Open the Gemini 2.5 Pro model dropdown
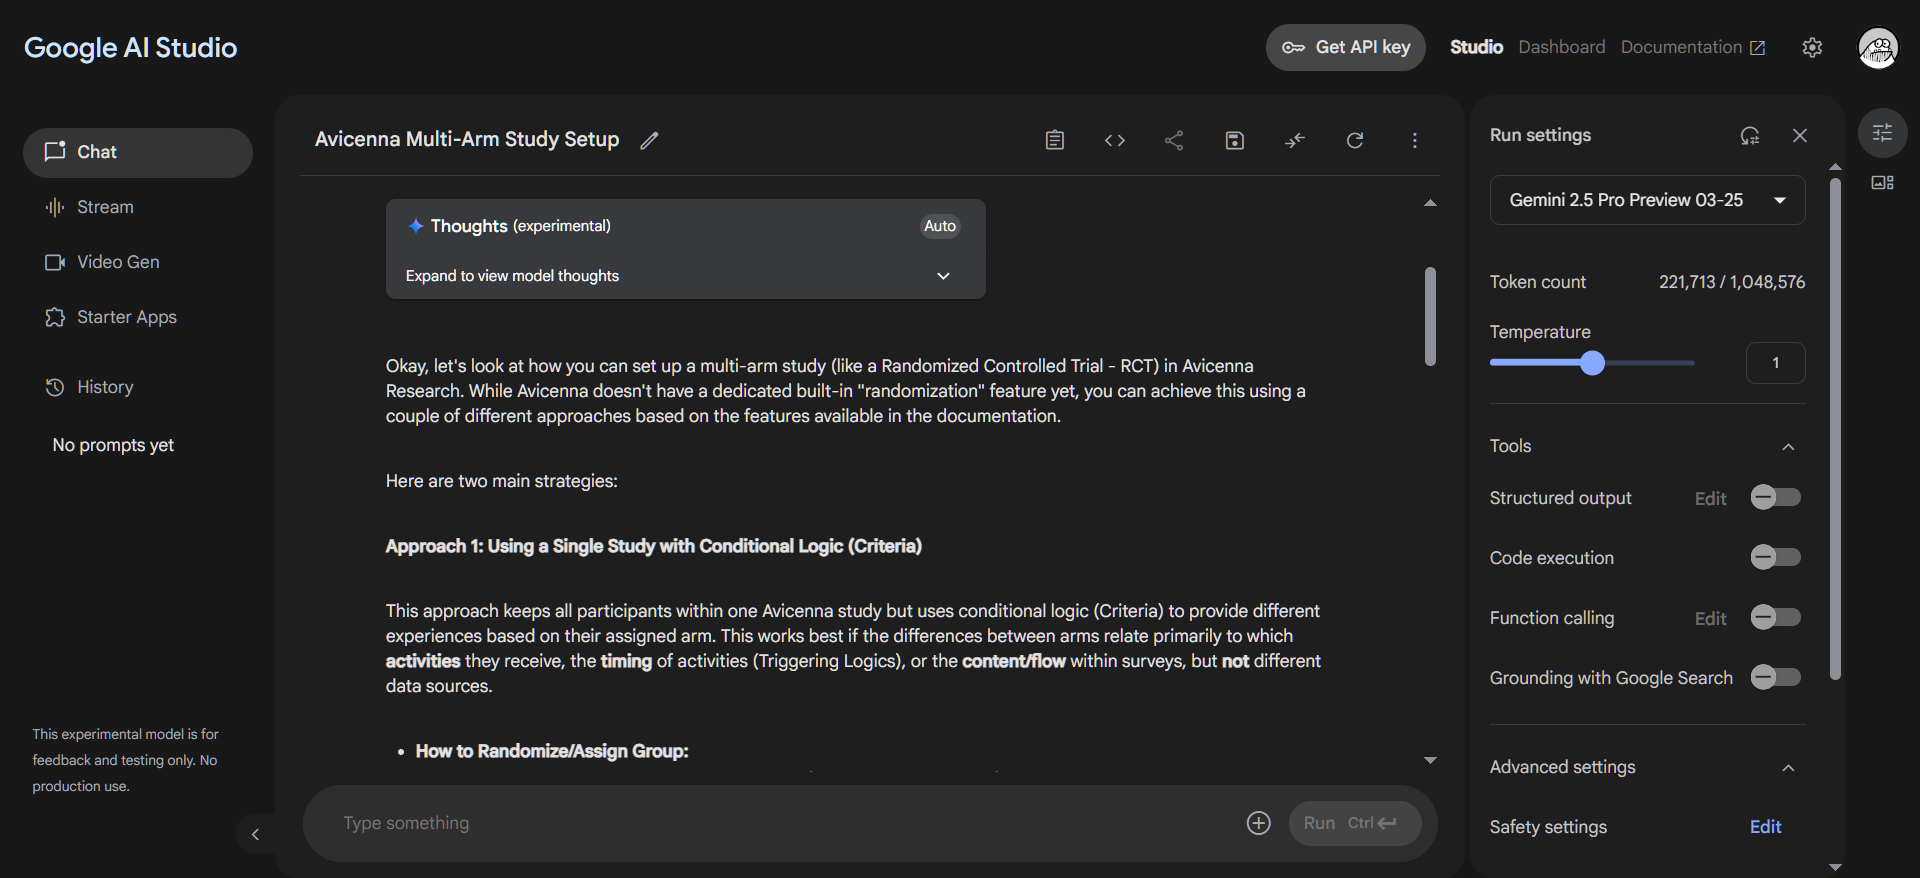Viewport: 1920px width, 878px height. (x=1646, y=200)
